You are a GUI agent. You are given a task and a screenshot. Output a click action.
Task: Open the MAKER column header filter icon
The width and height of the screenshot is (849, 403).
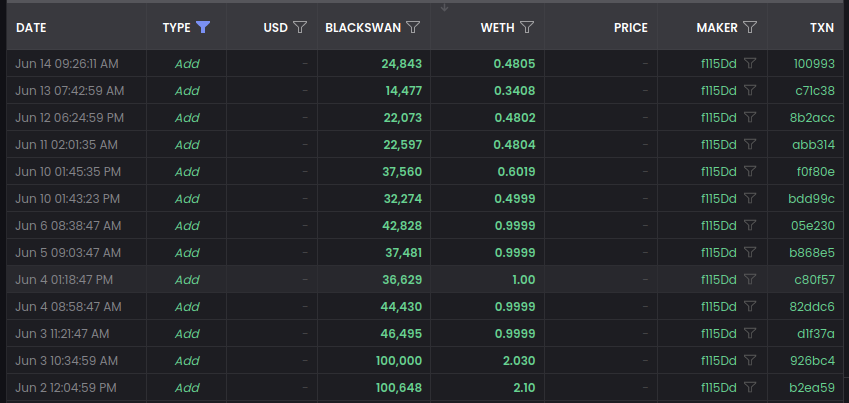click(749, 28)
